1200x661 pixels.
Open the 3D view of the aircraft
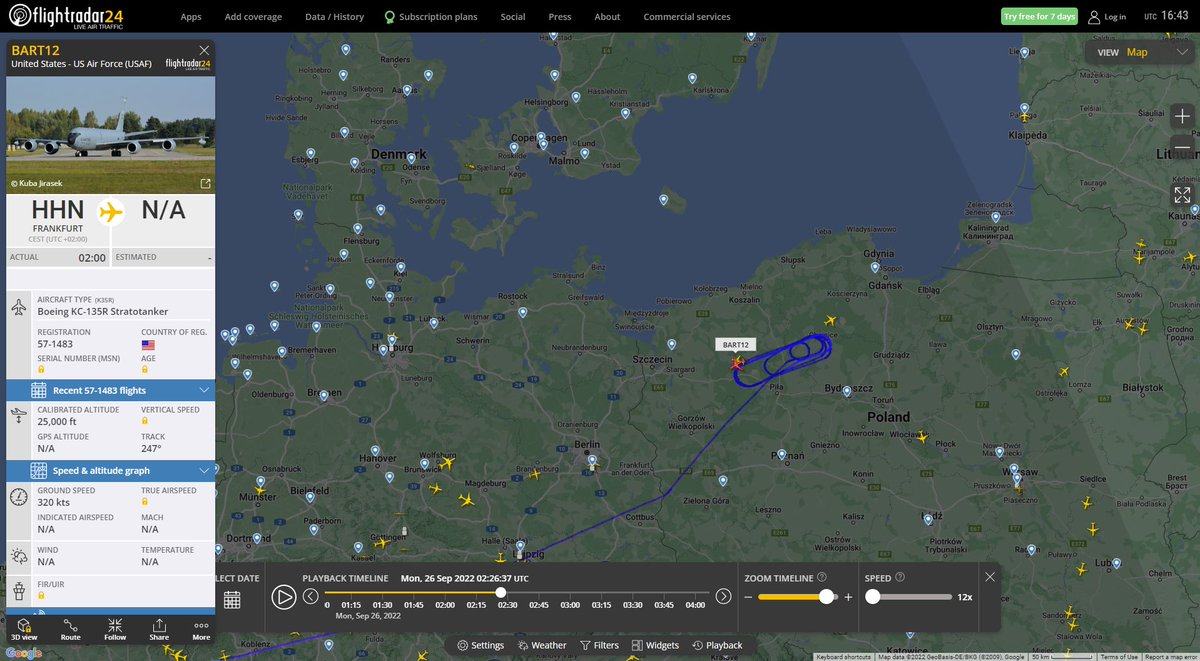click(x=24, y=629)
